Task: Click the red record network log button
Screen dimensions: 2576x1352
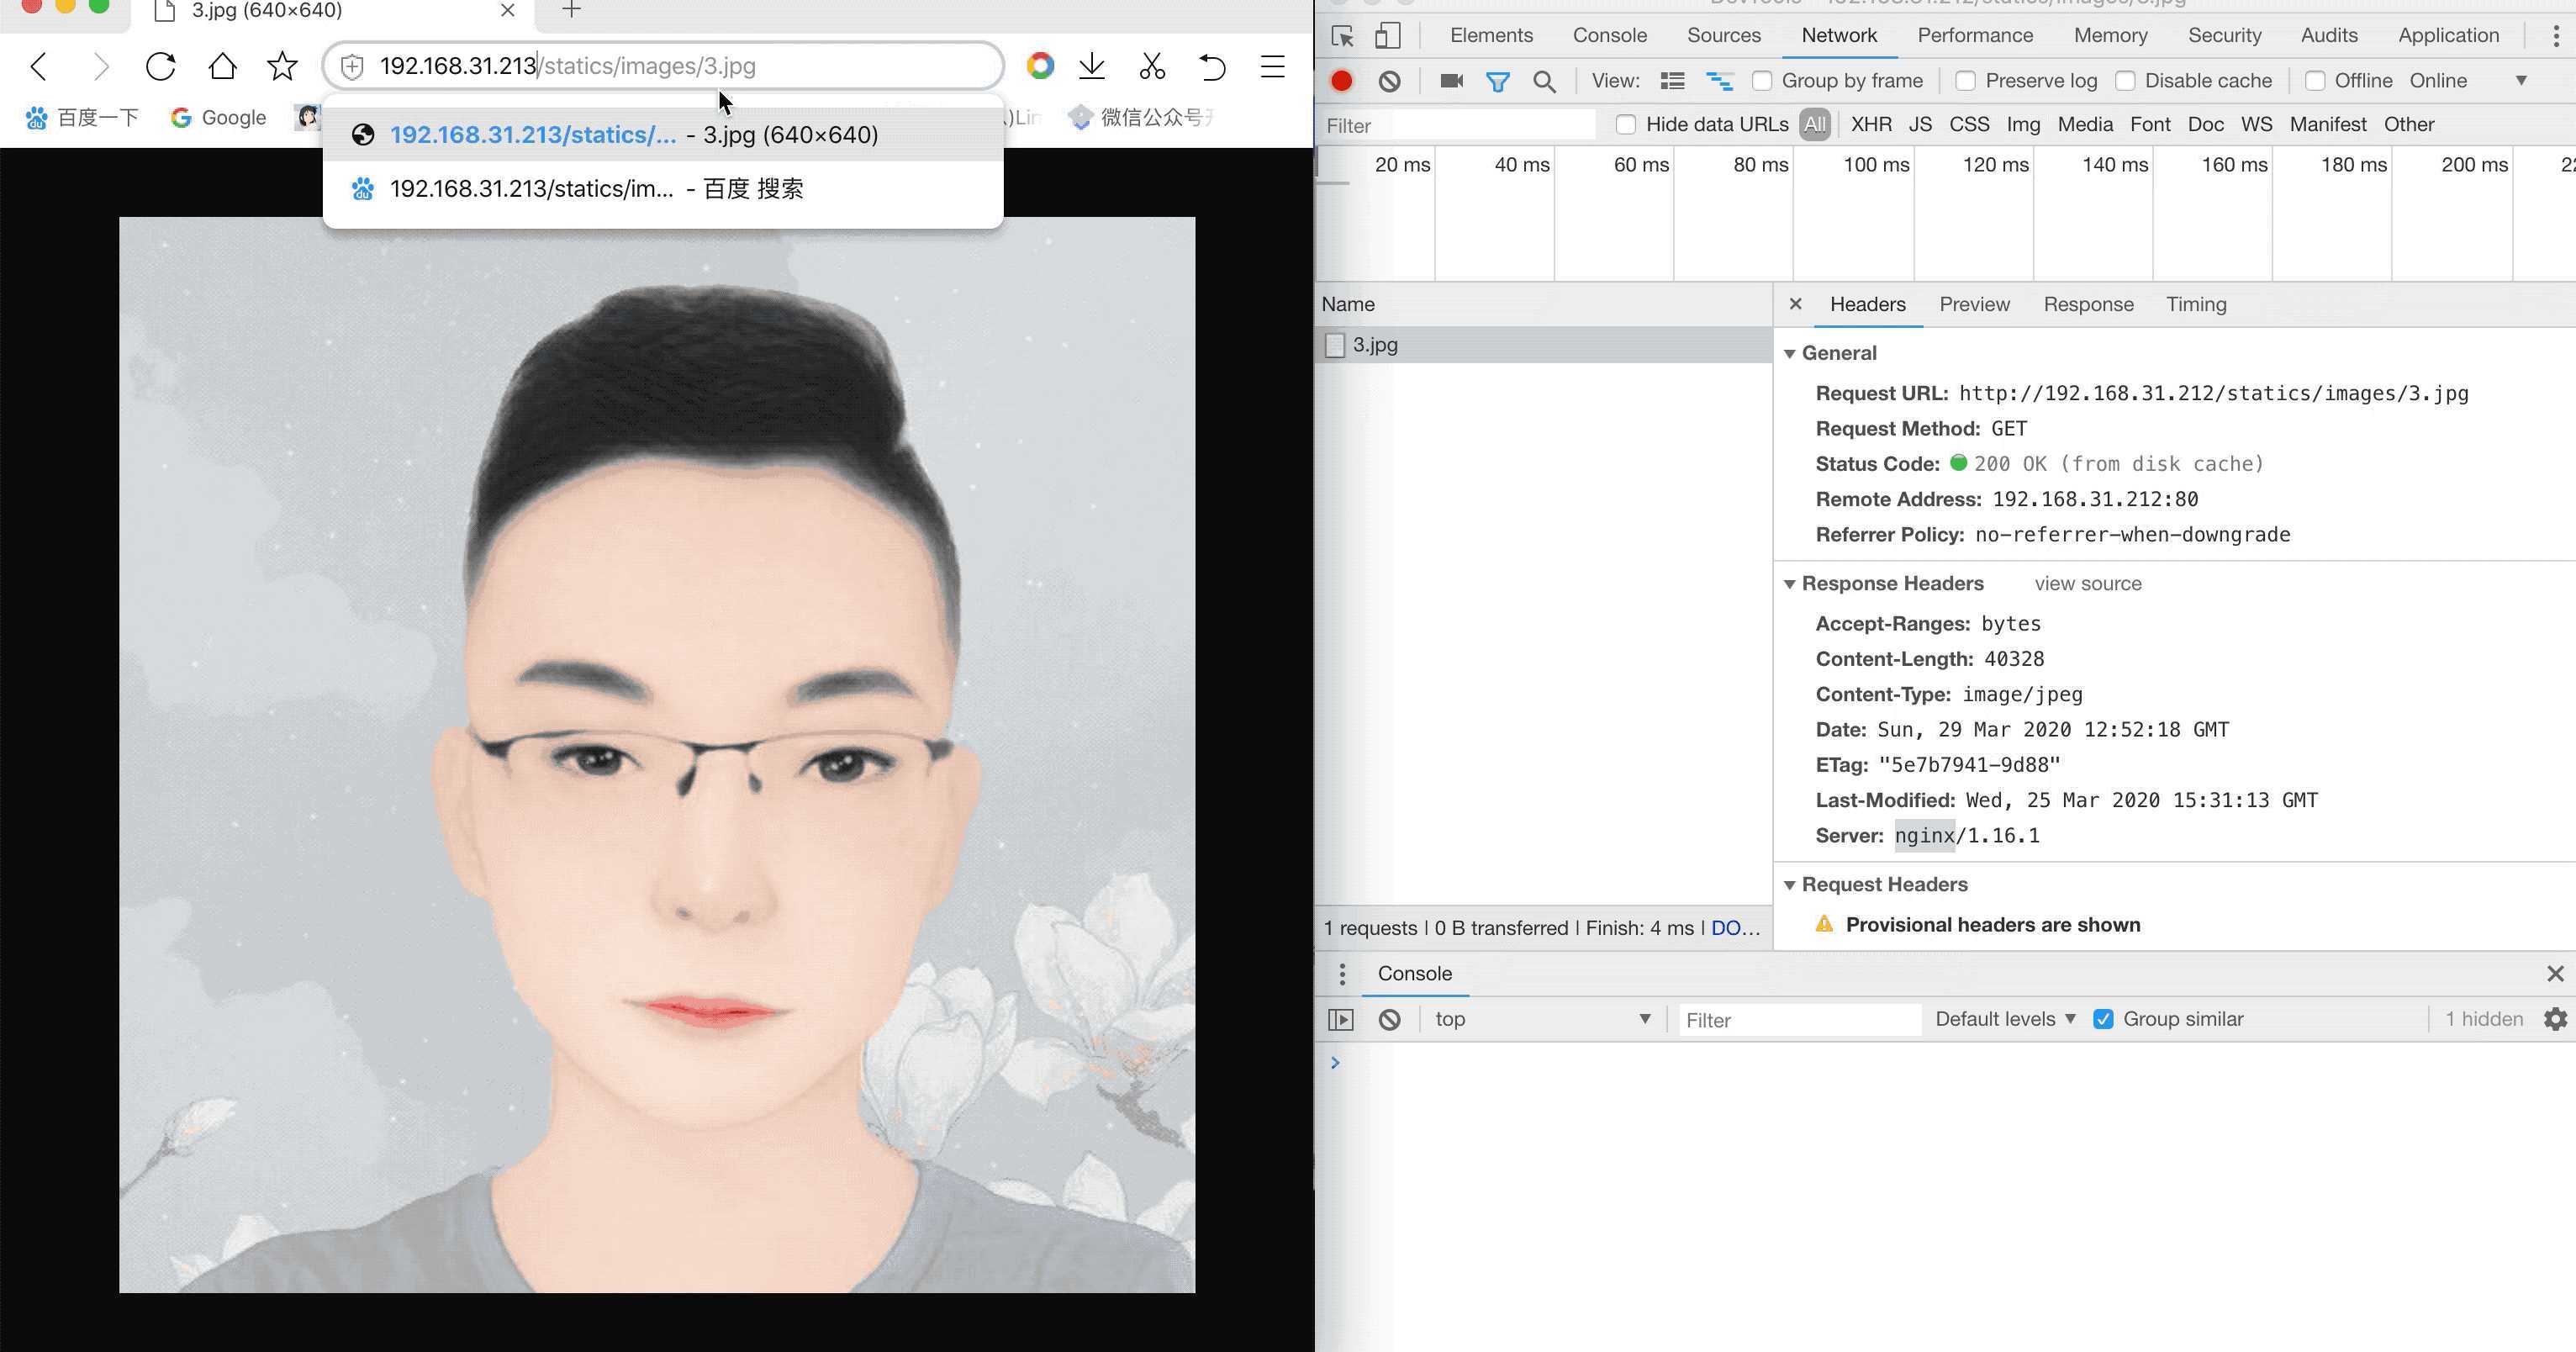Action: pyautogui.click(x=1342, y=81)
